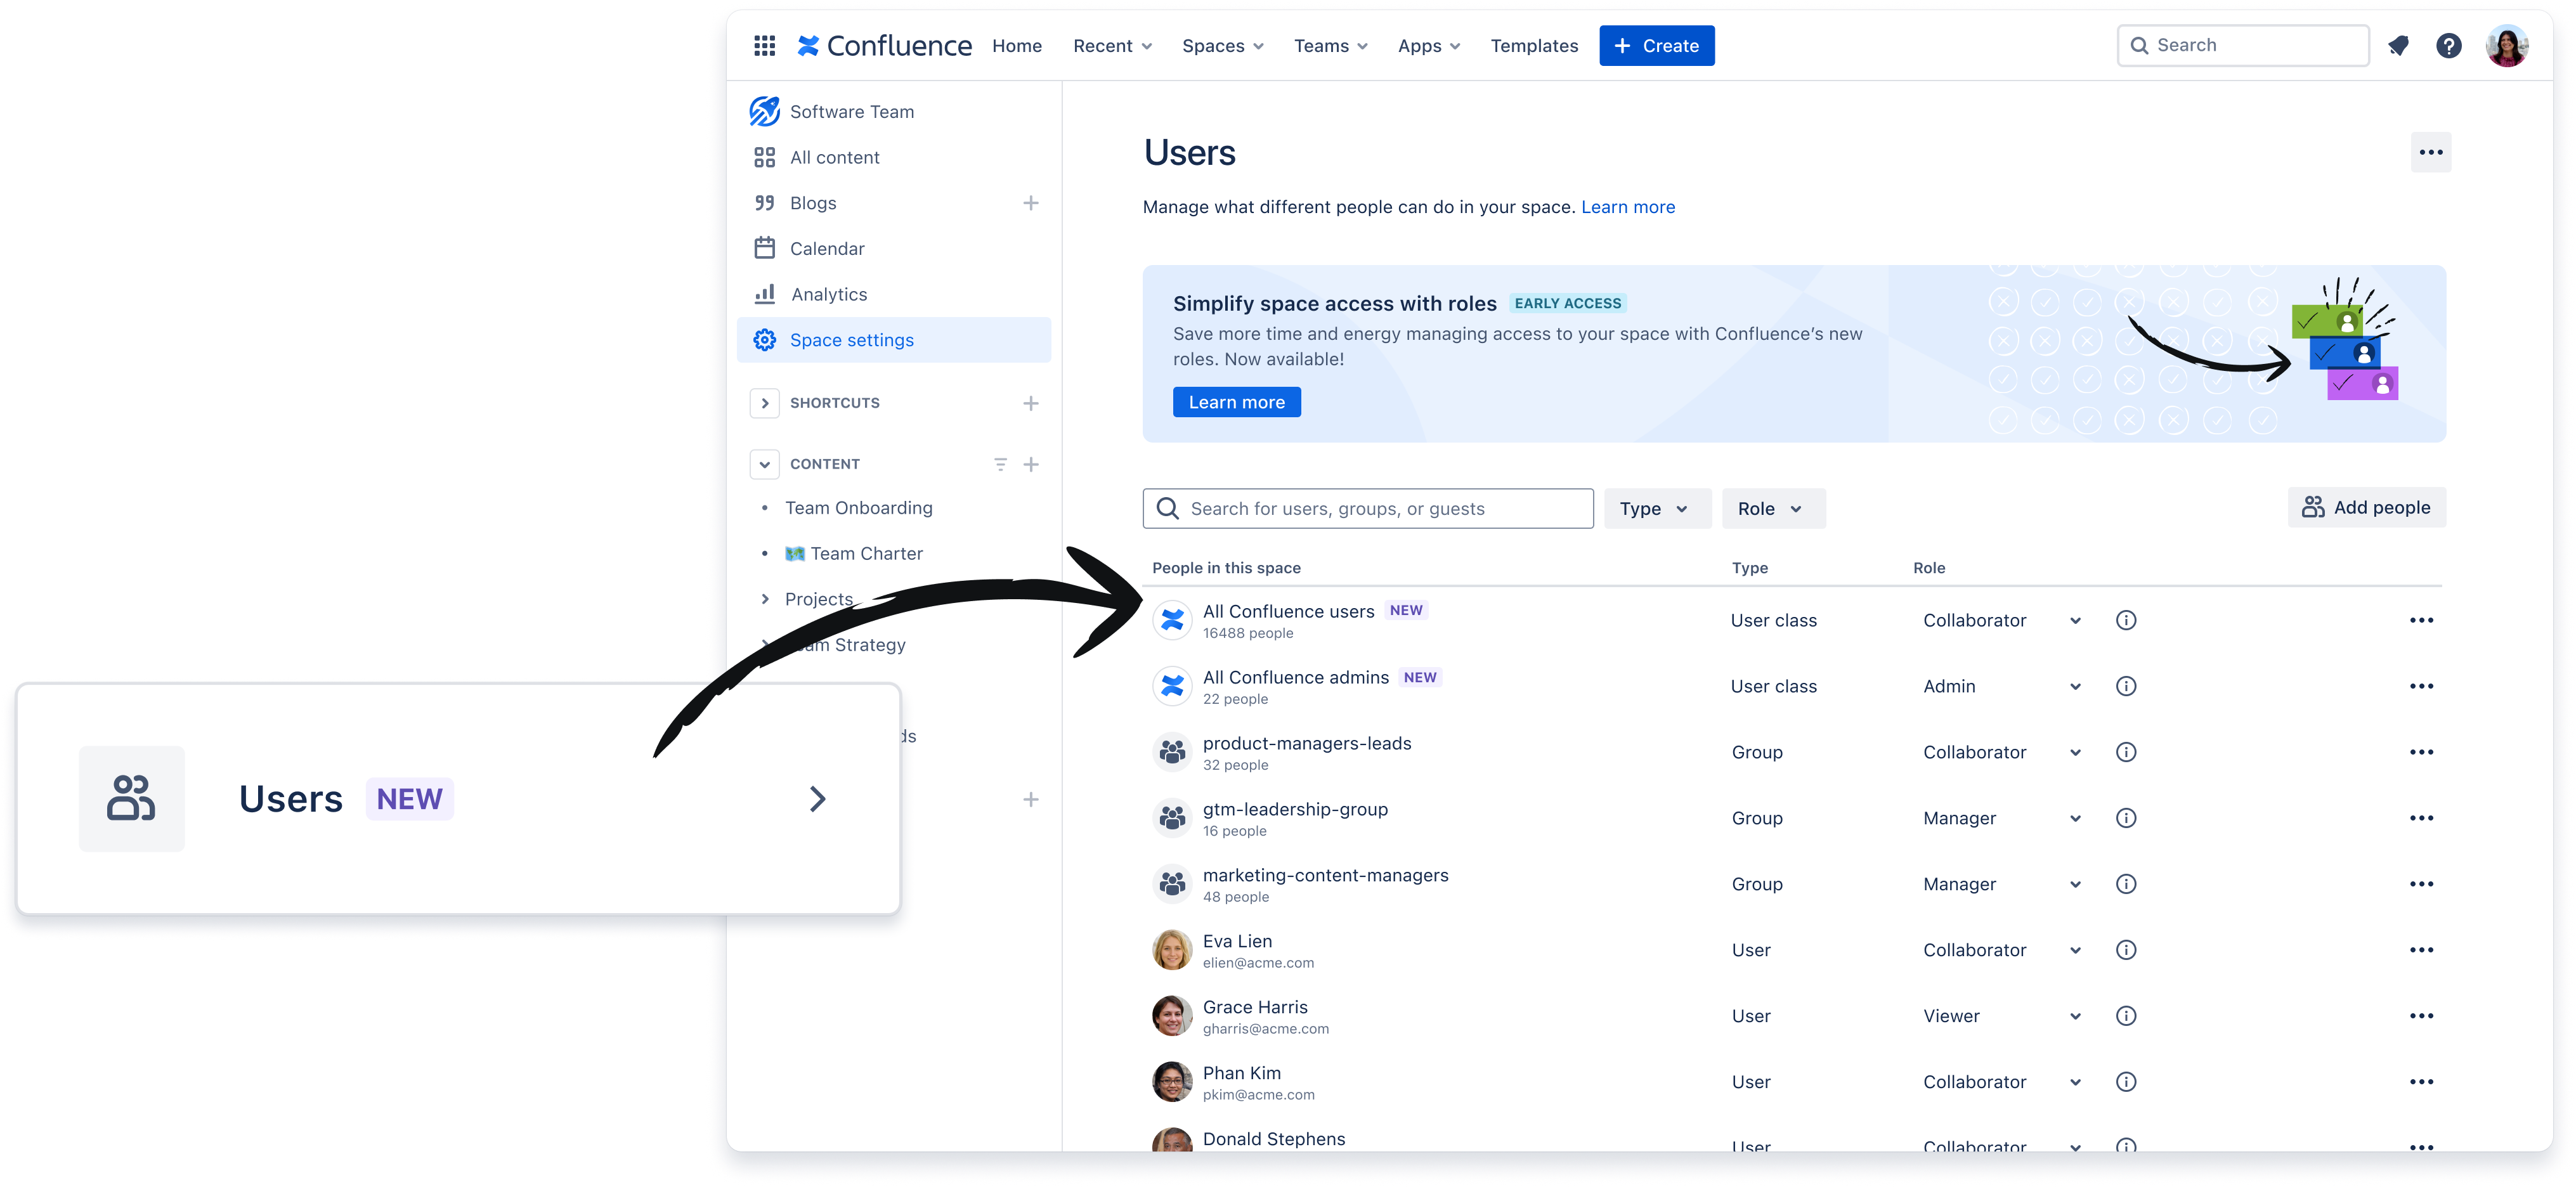Click the Confluence logo
Screen dimensions: 2576x1187
pyautogui.click(x=883, y=45)
